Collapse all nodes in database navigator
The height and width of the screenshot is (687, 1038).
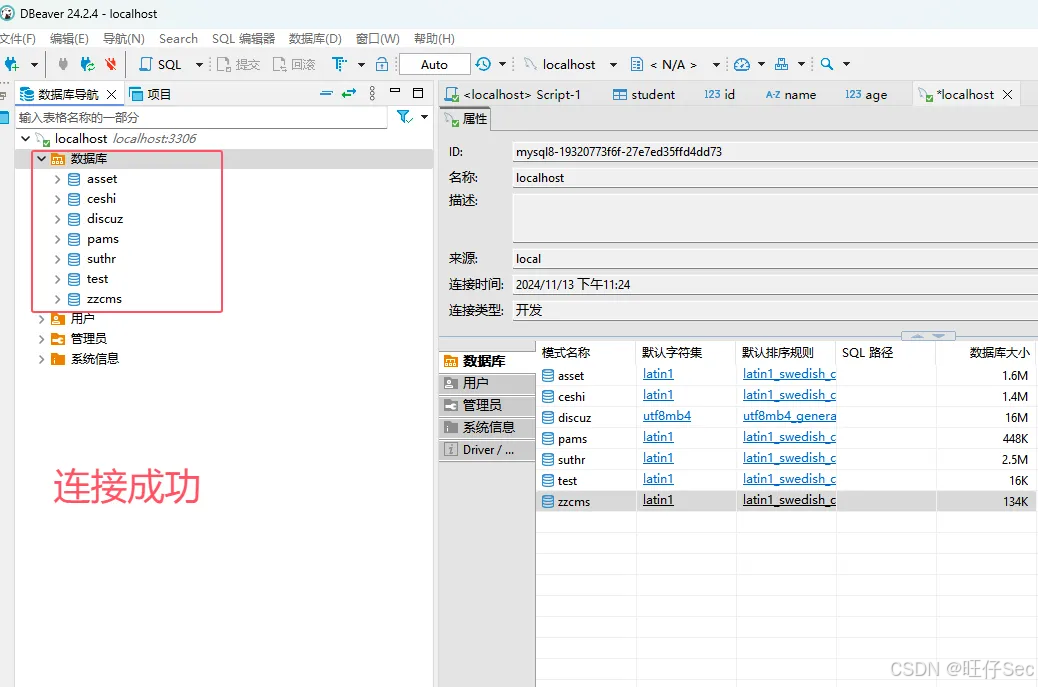tap(326, 93)
